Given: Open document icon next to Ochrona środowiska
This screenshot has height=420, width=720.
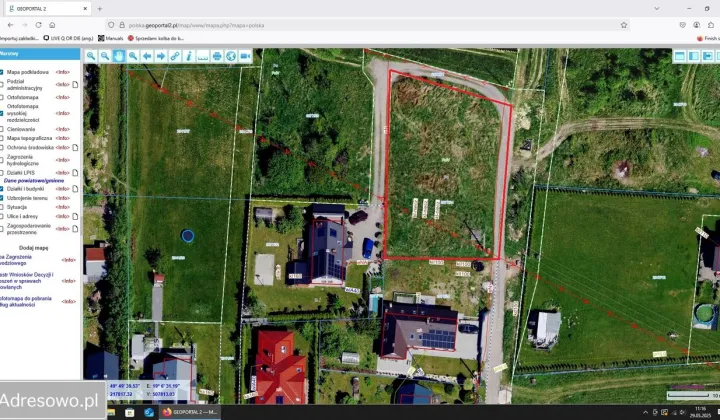Looking at the screenshot, I should [x=75, y=147].
